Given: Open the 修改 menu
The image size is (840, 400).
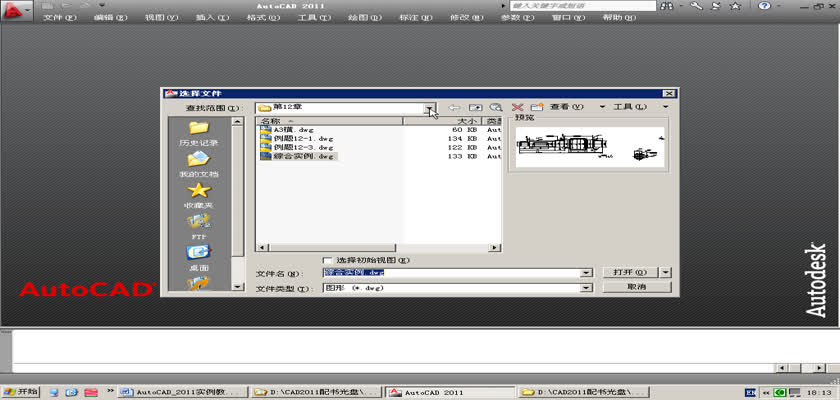Looking at the screenshot, I should 467,17.
